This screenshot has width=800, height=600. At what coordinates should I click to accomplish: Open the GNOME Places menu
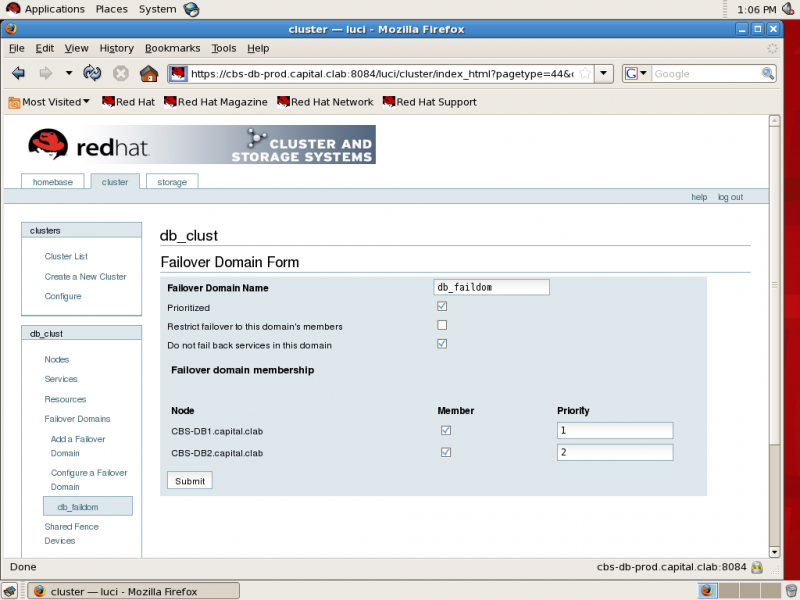[112, 9]
